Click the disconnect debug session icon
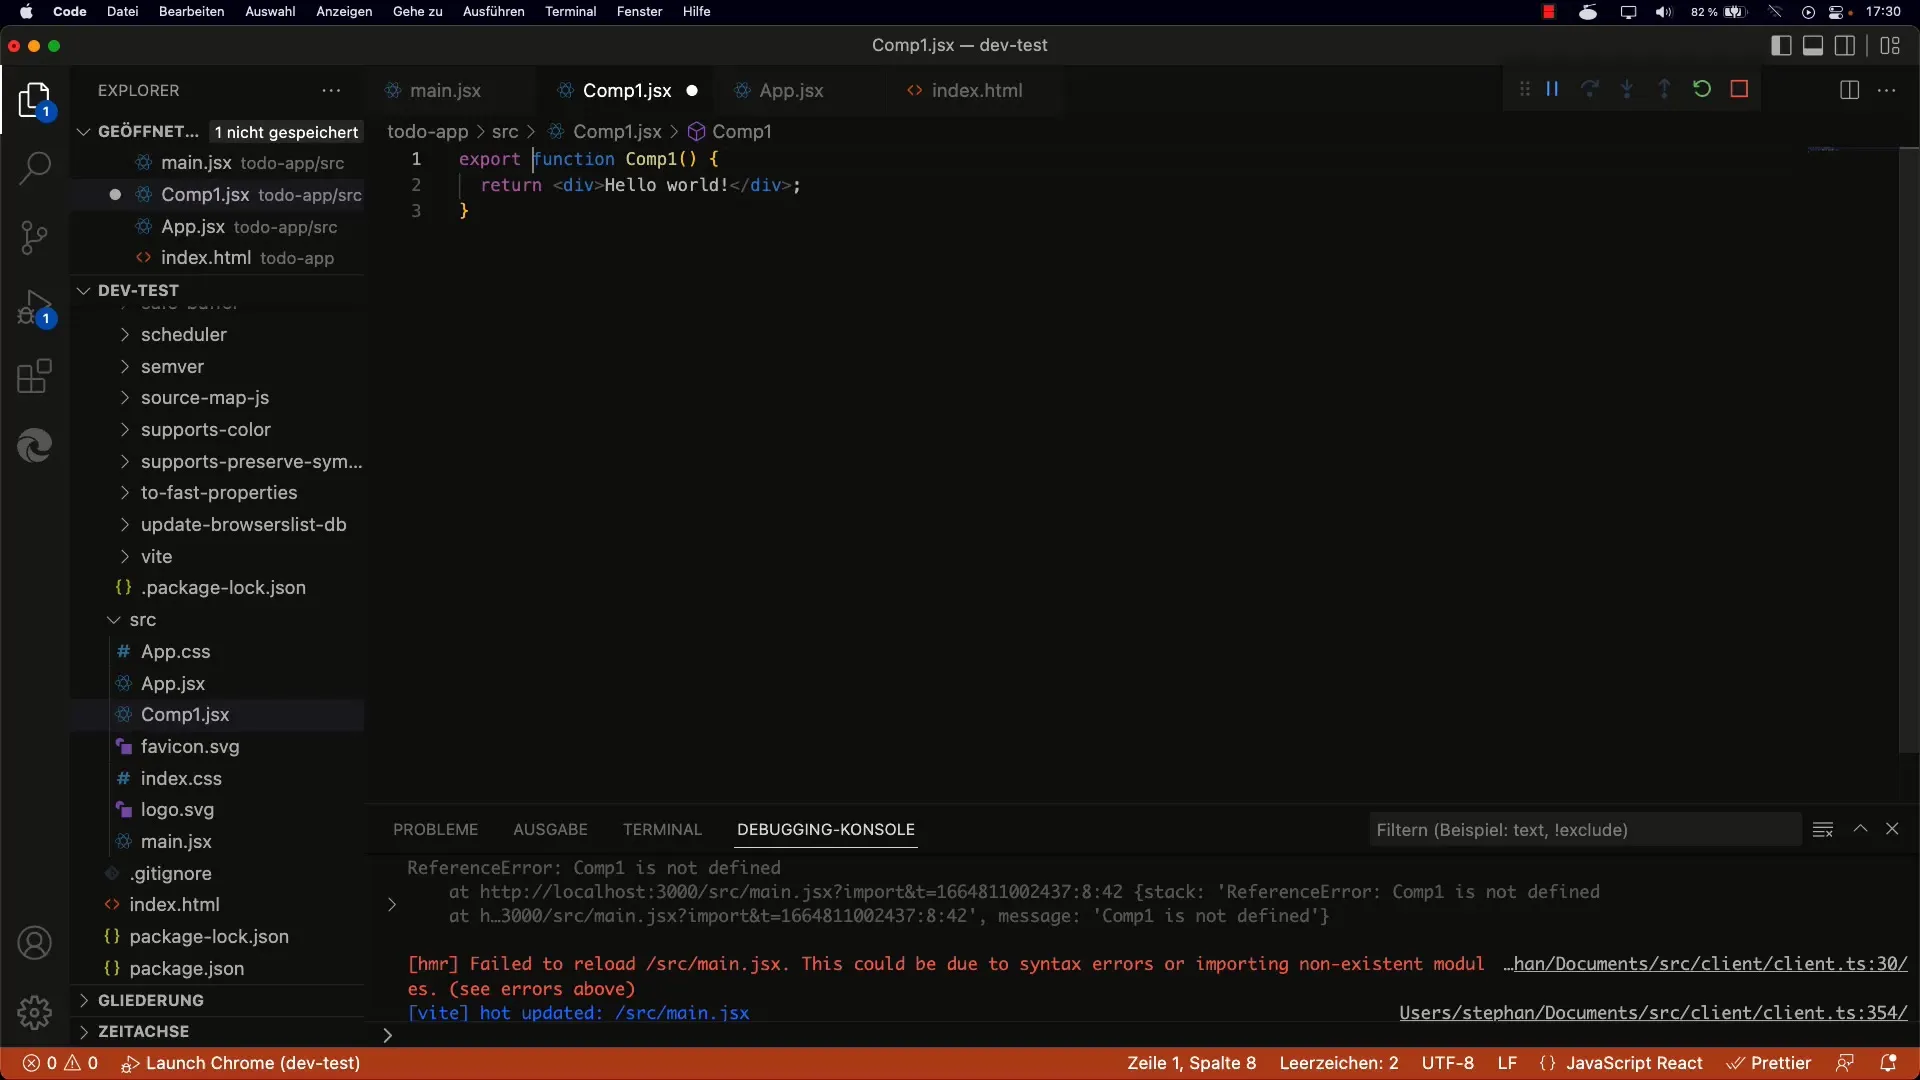Viewport: 1920px width, 1080px height. click(1739, 88)
